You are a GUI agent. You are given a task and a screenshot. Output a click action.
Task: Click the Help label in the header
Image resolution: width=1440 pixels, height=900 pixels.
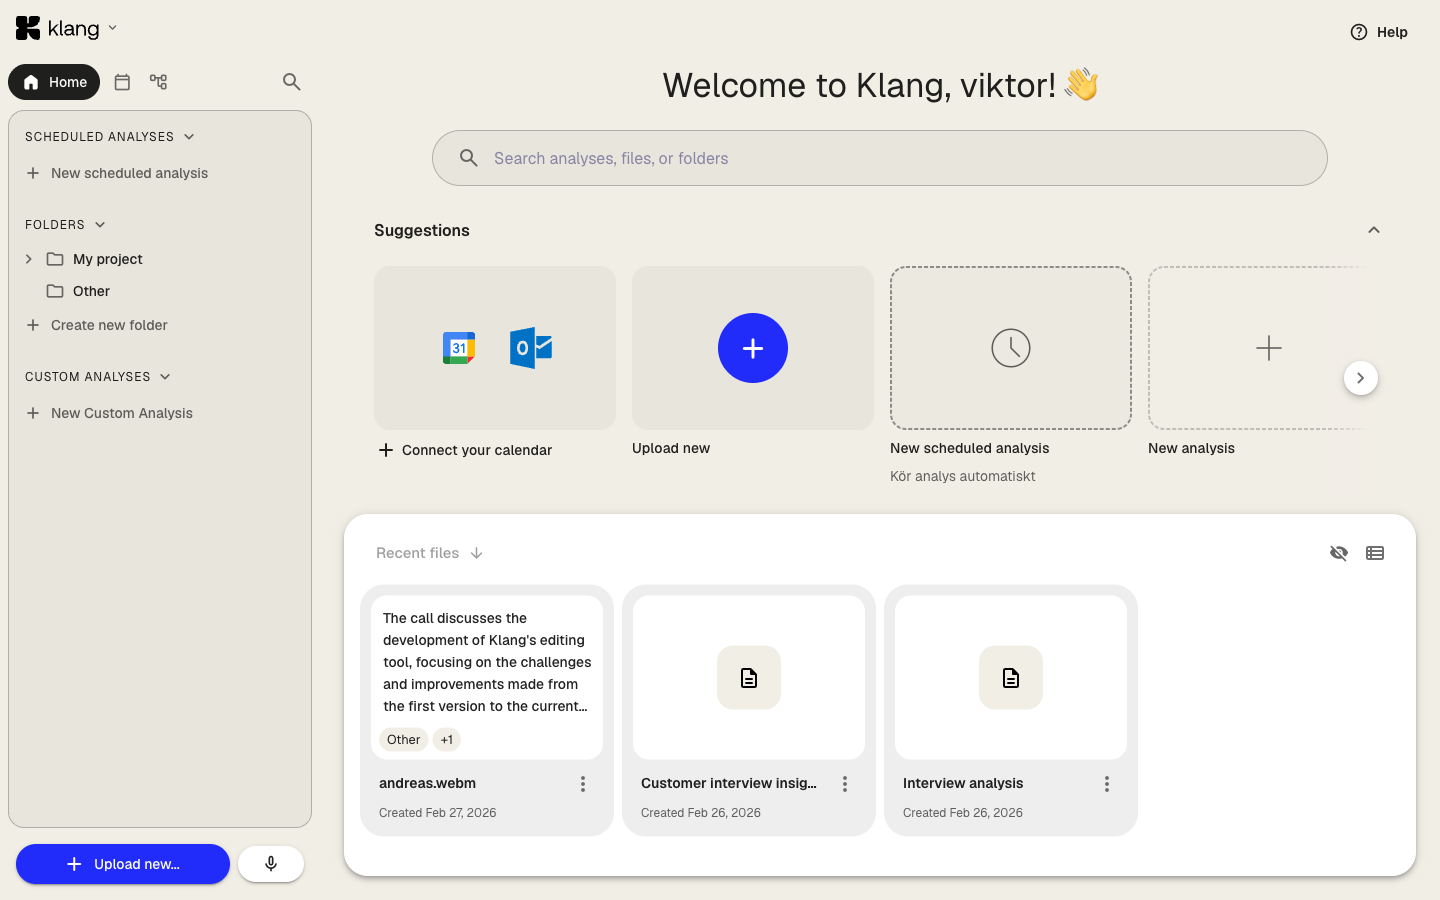tap(1392, 32)
